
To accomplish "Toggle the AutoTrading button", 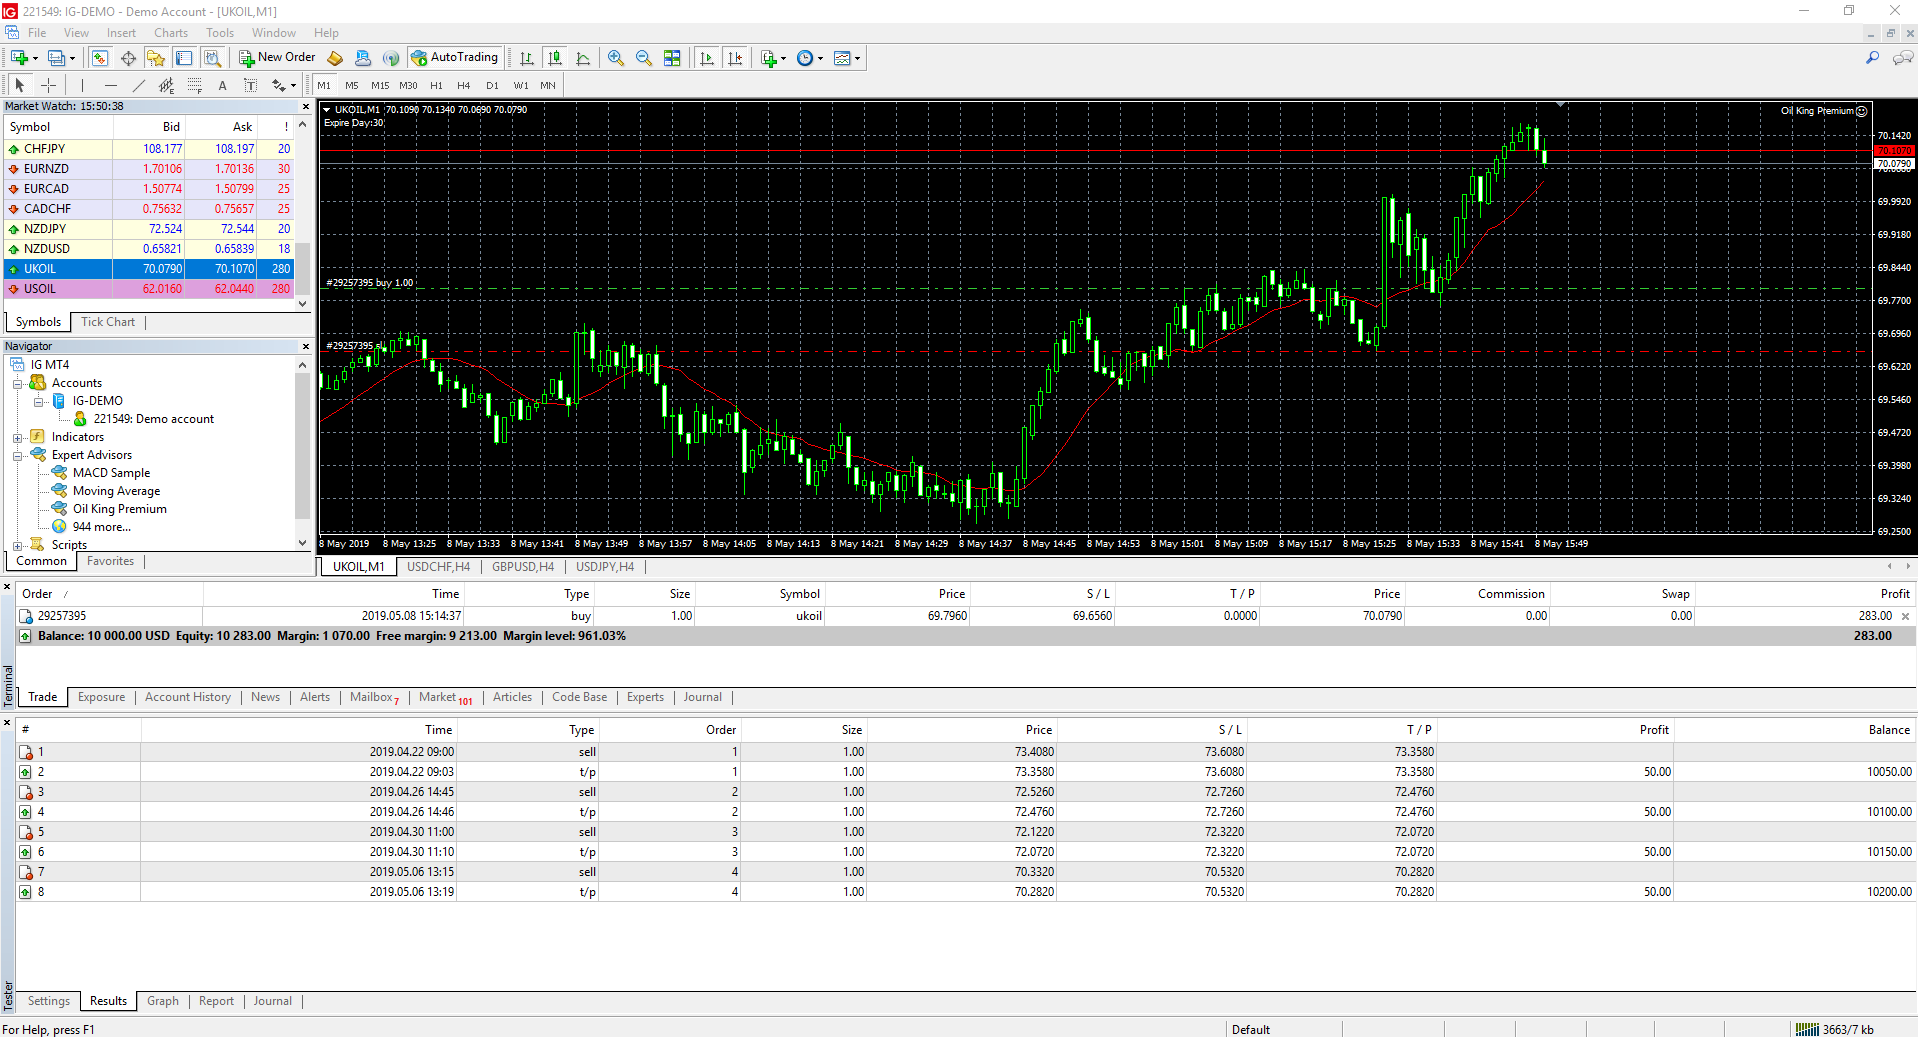I will (455, 58).
